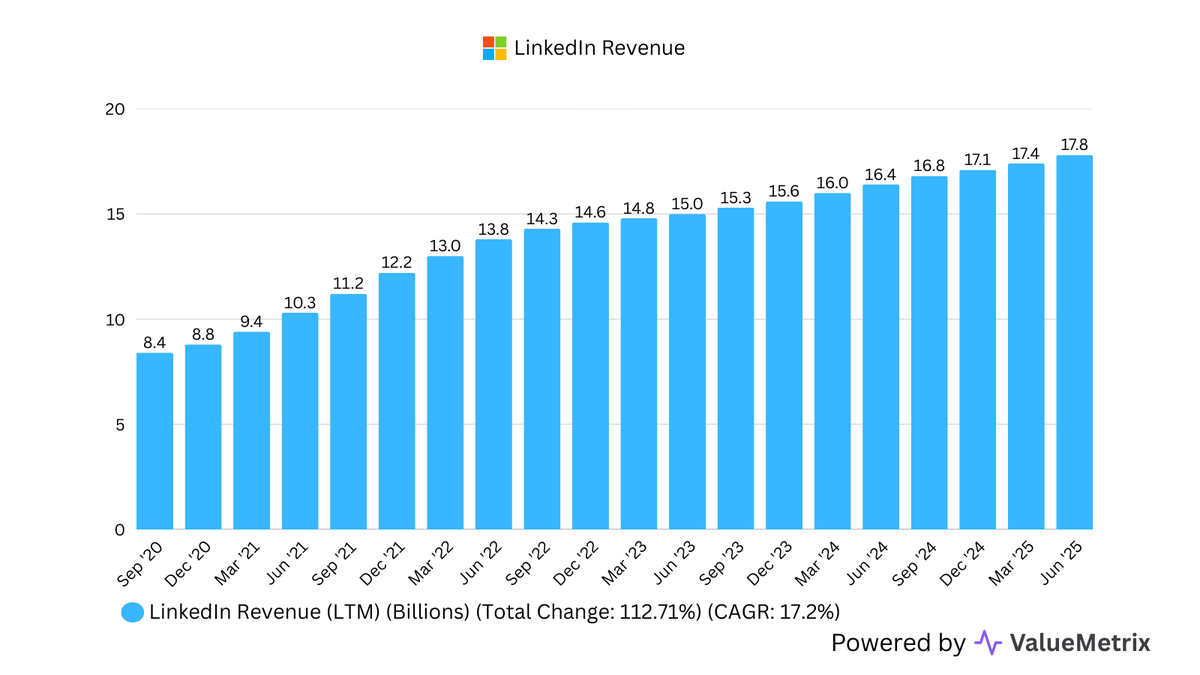Click the value label '15.0'

pos(687,204)
